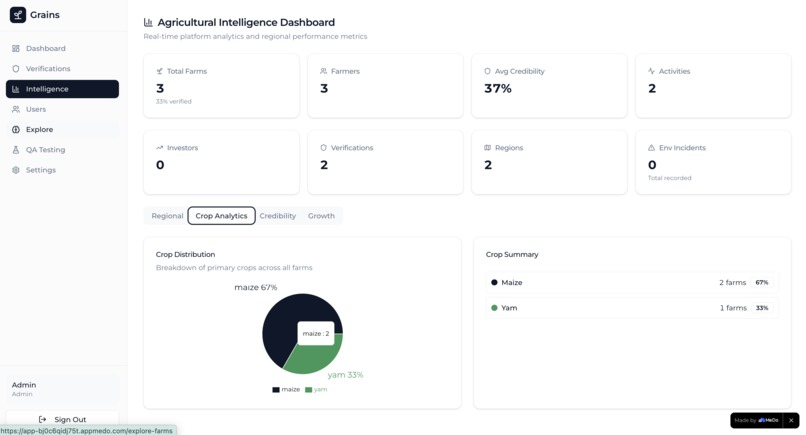Click the Crop Summary heading
Viewport: 806px width, 435px height.
(x=512, y=254)
